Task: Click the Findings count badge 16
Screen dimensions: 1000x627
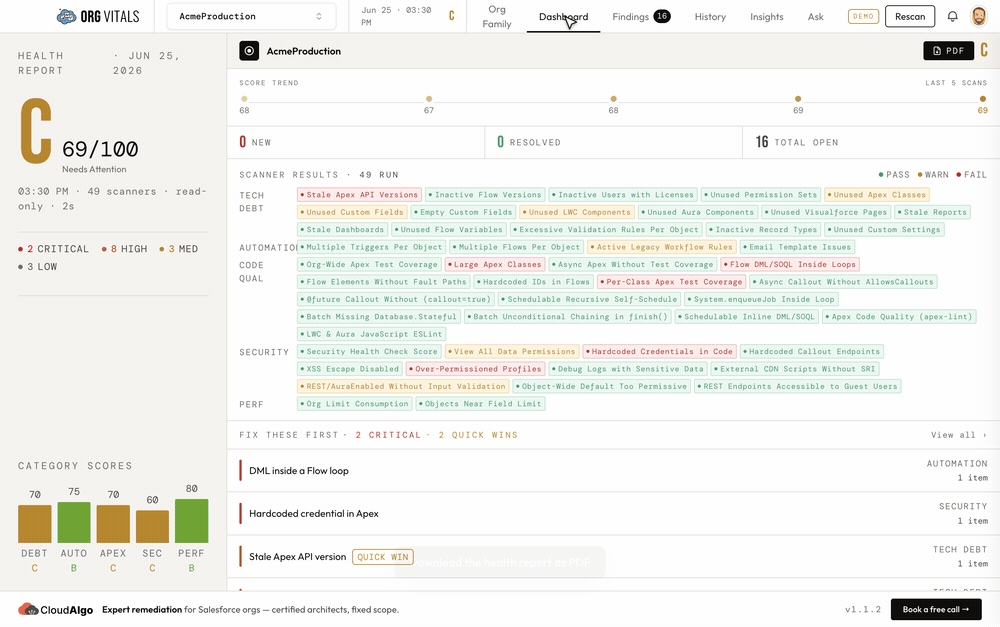Action: pyautogui.click(x=662, y=17)
